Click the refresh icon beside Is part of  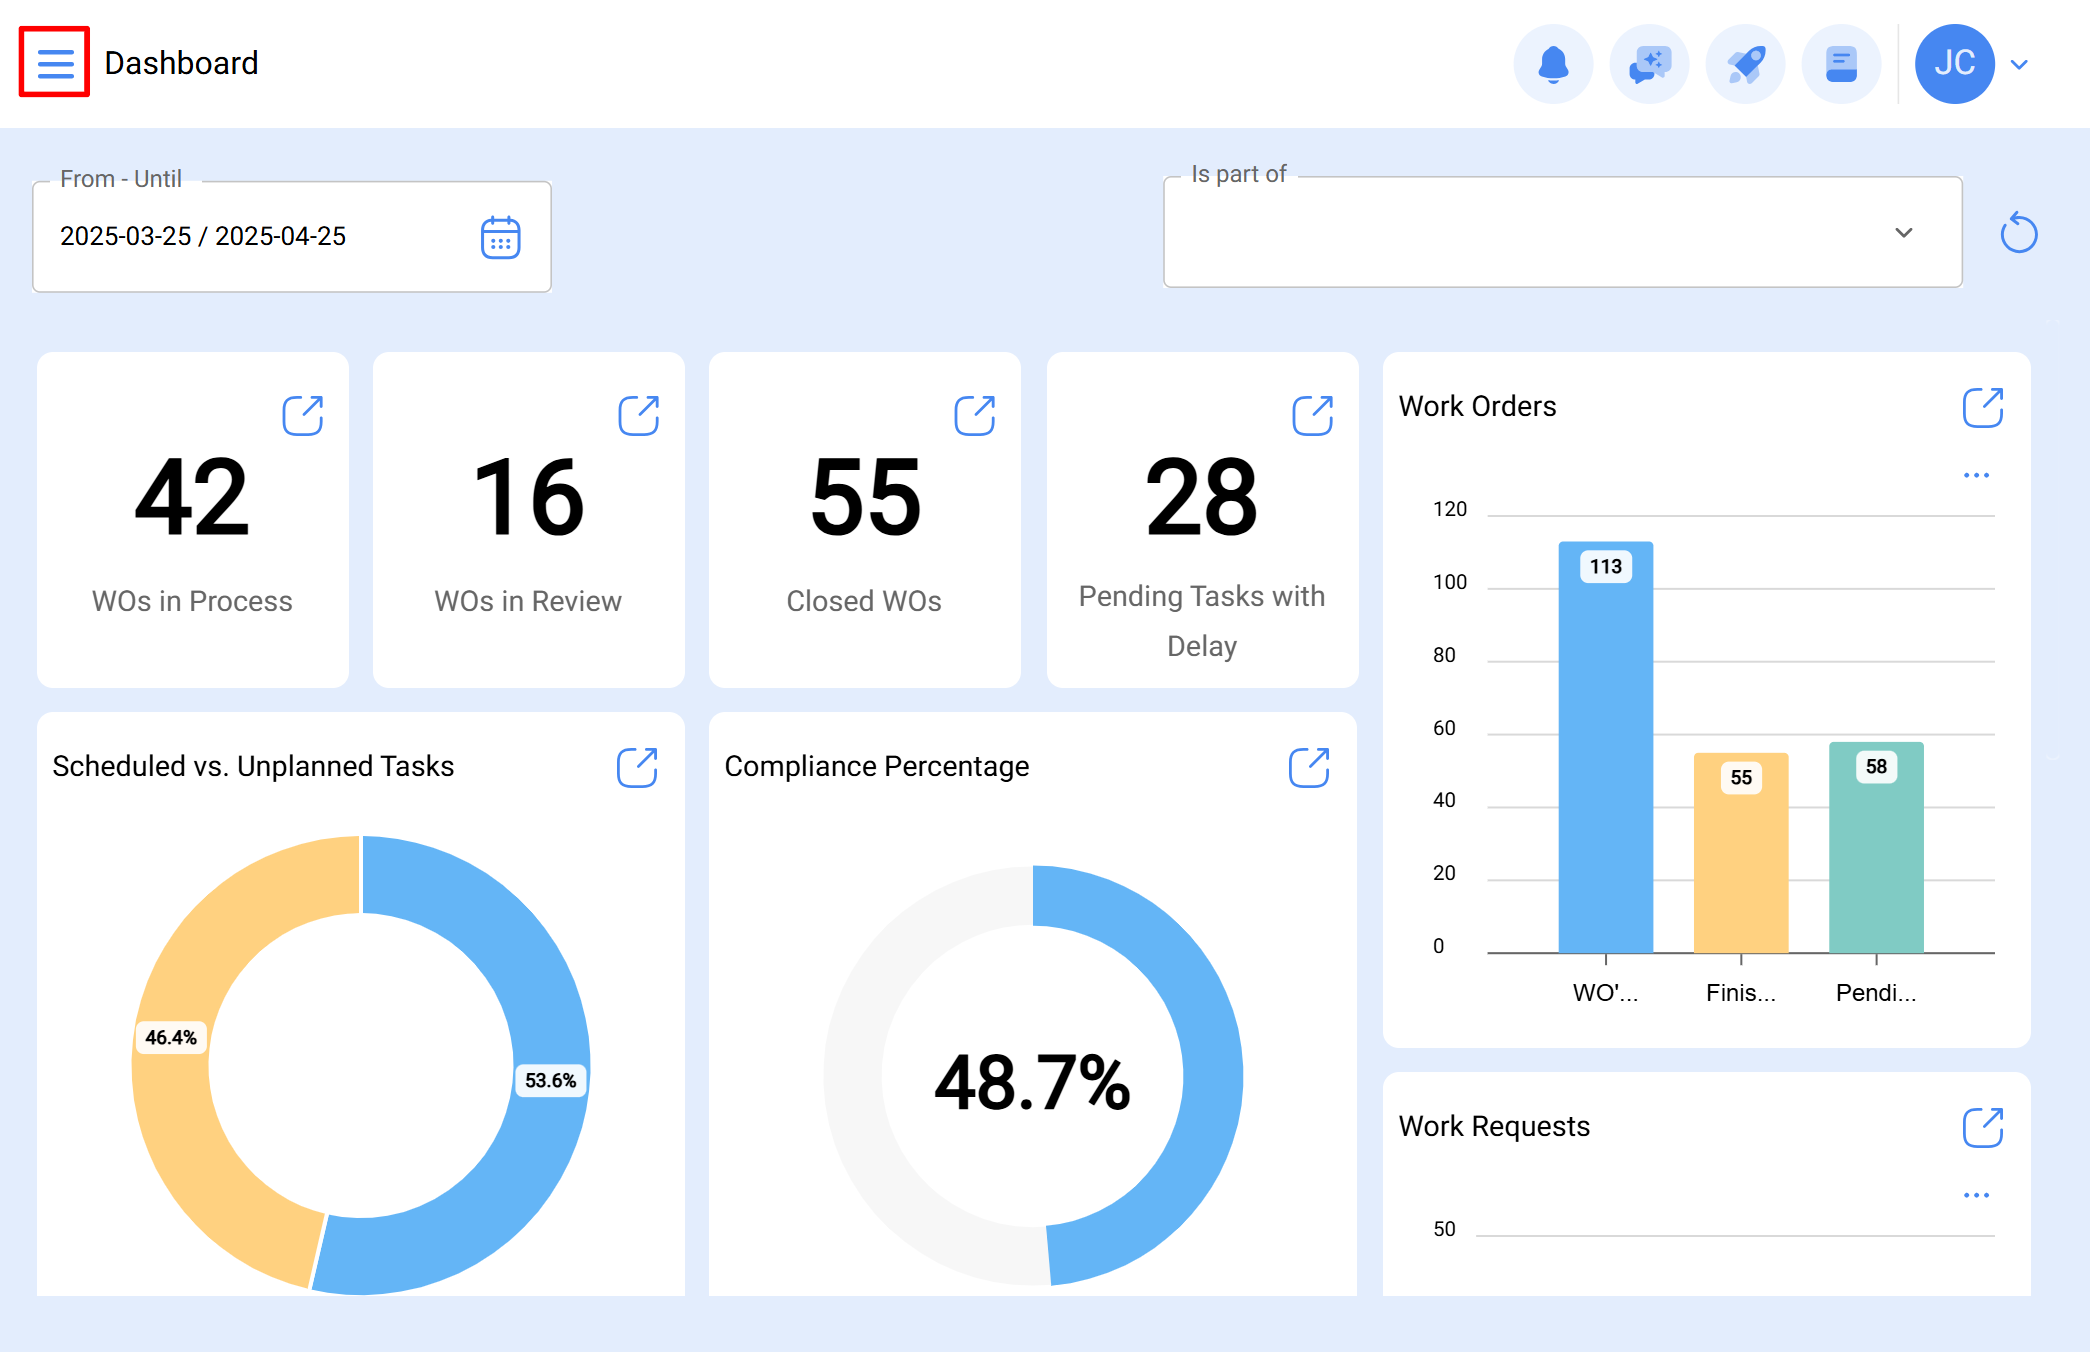[2019, 233]
